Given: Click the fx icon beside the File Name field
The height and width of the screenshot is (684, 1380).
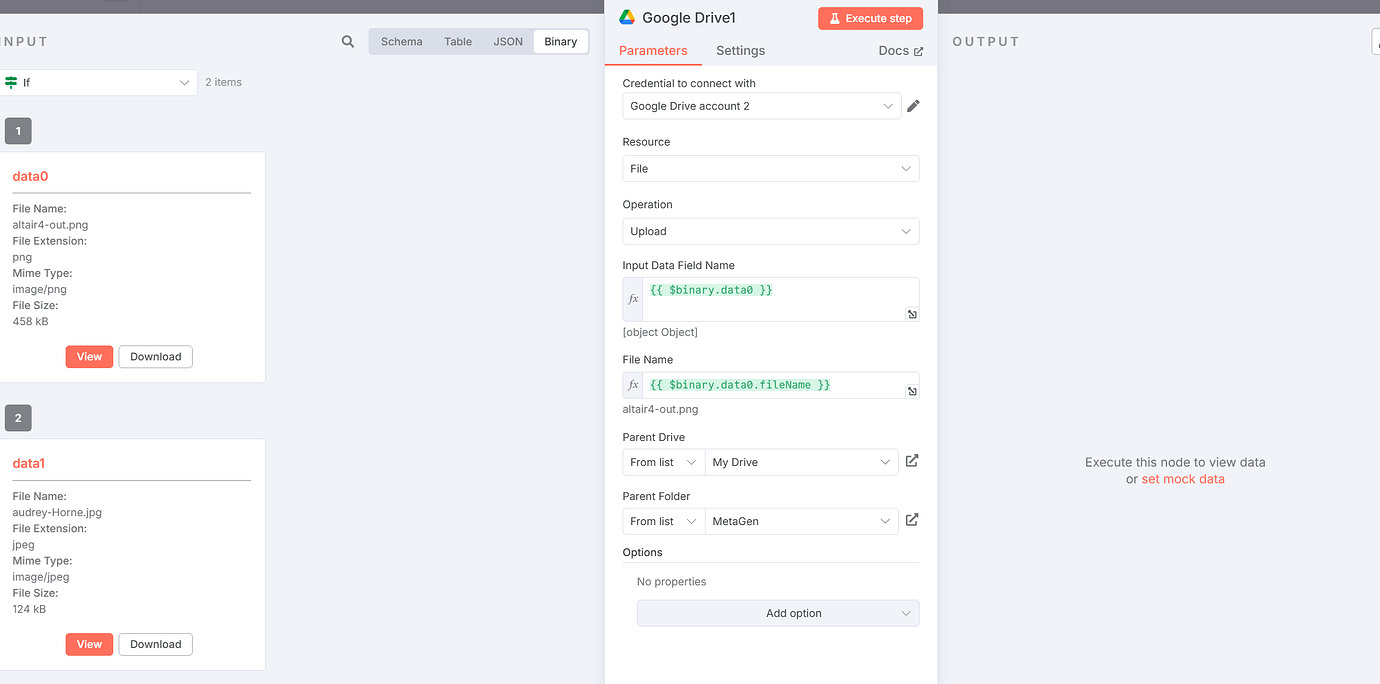Looking at the screenshot, I should [x=633, y=385].
